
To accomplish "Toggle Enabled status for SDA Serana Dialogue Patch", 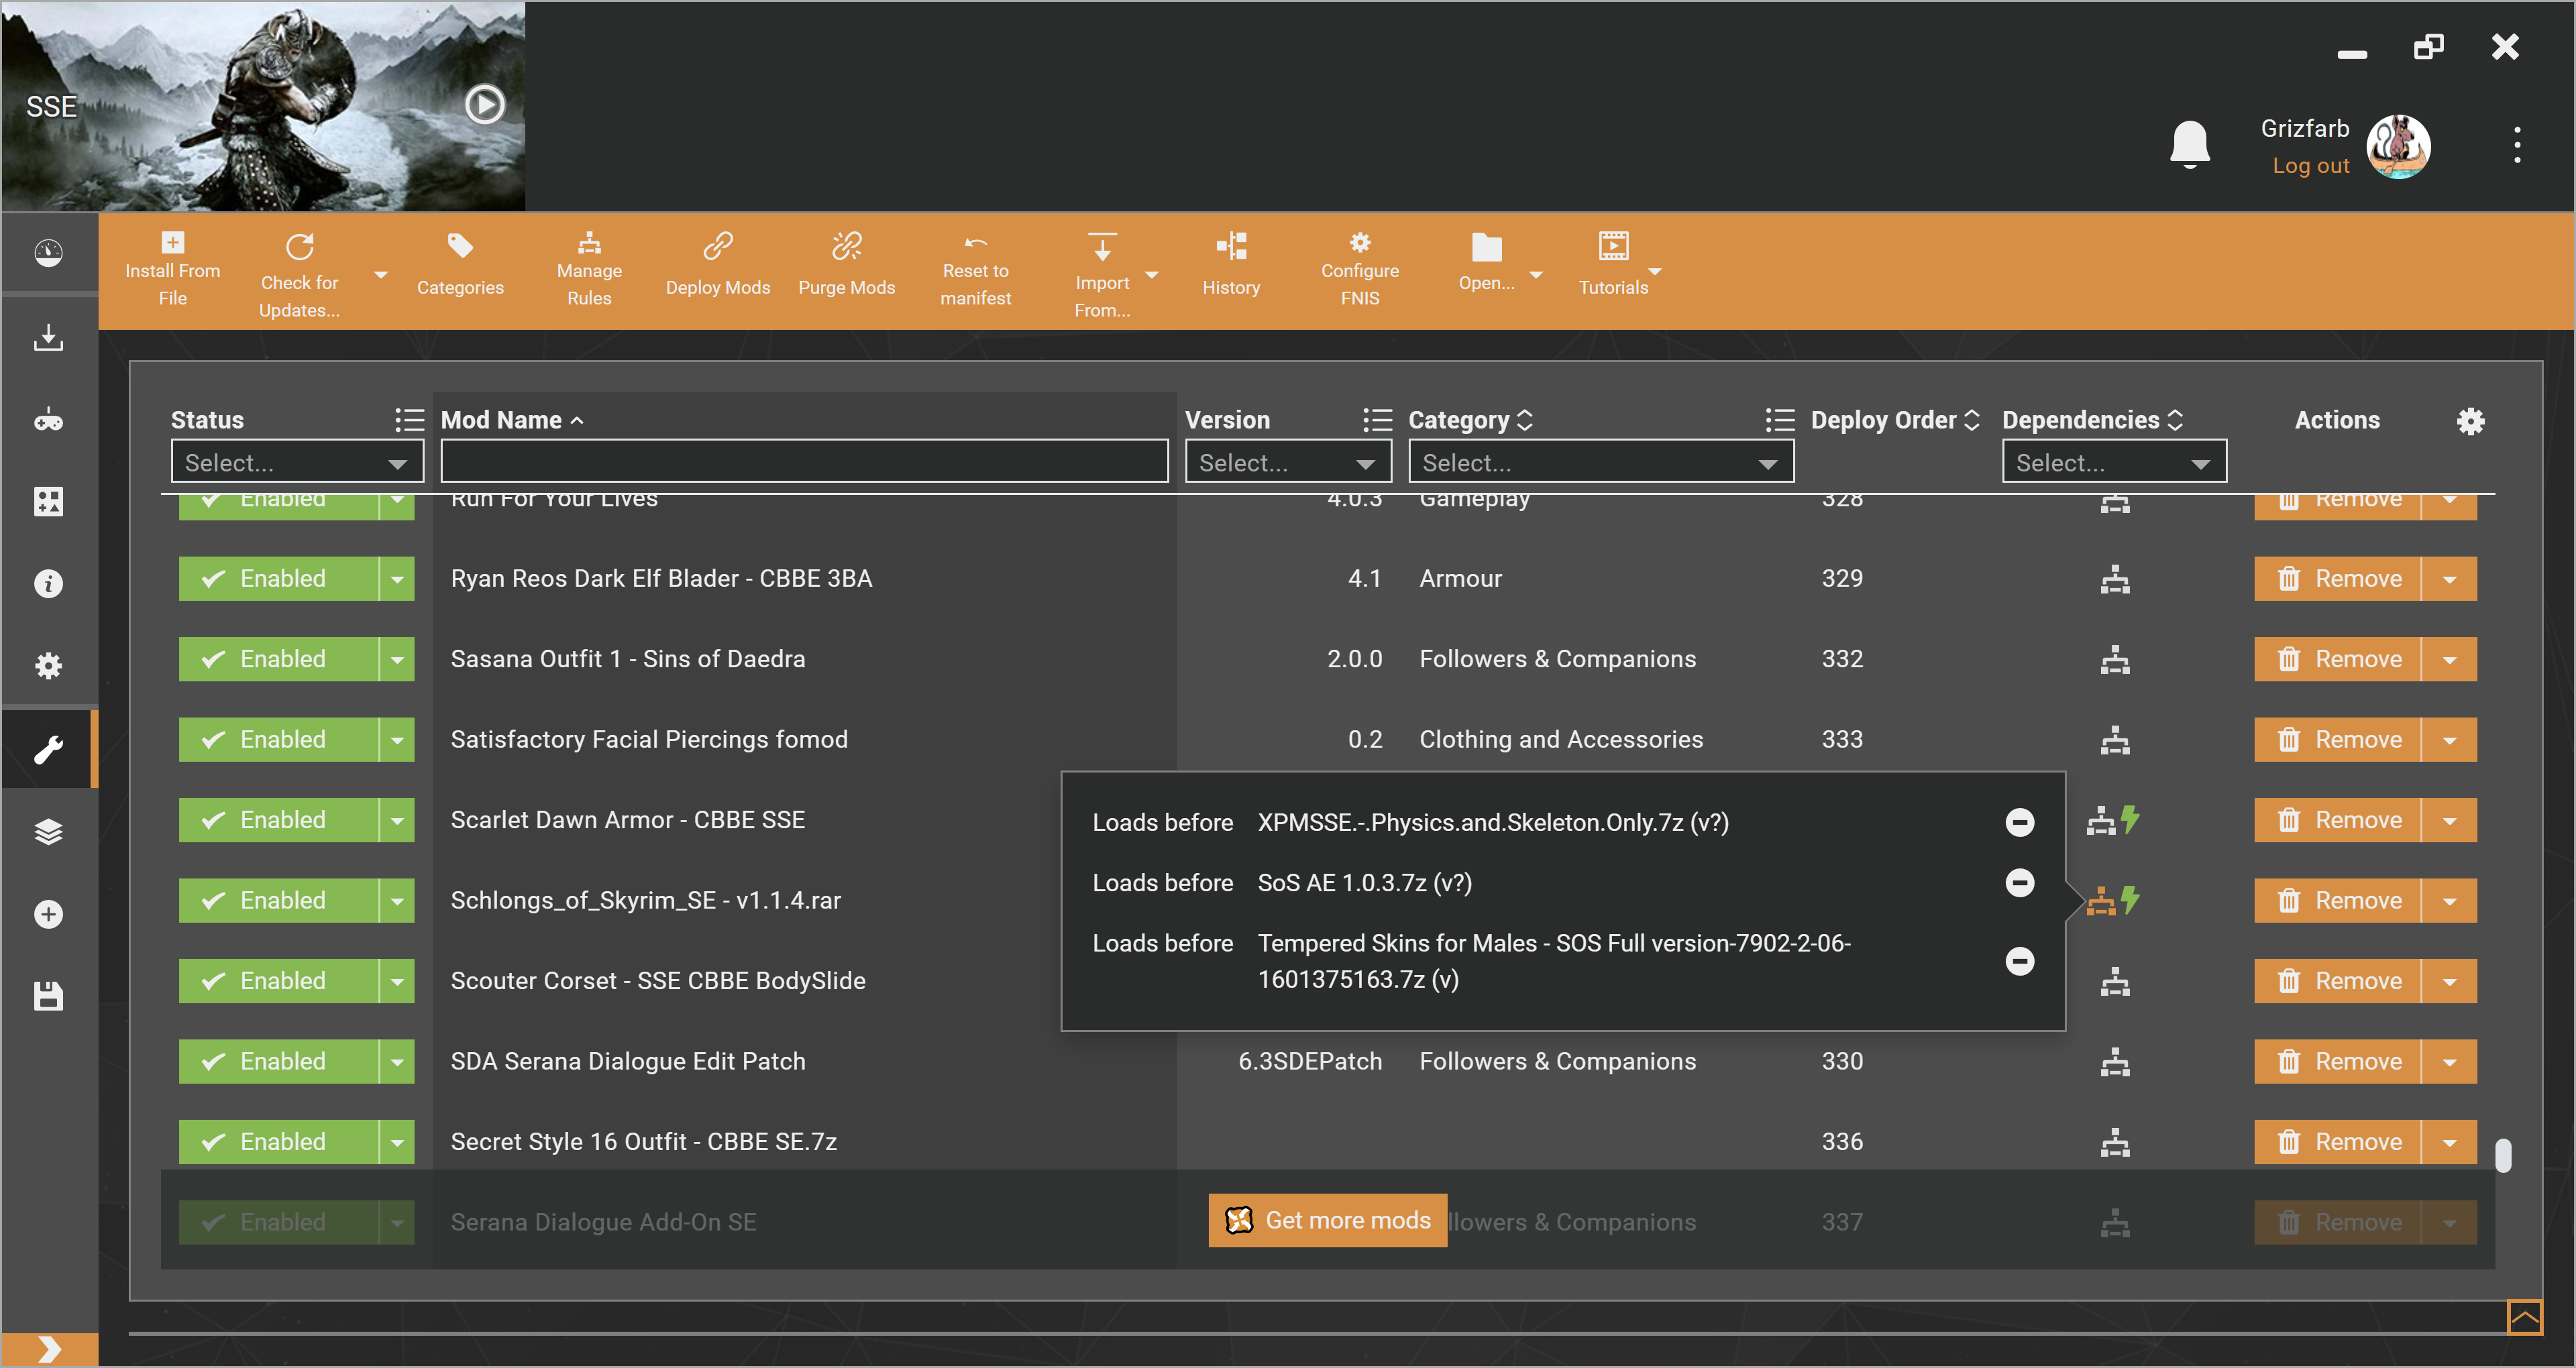I will point(278,1061).
